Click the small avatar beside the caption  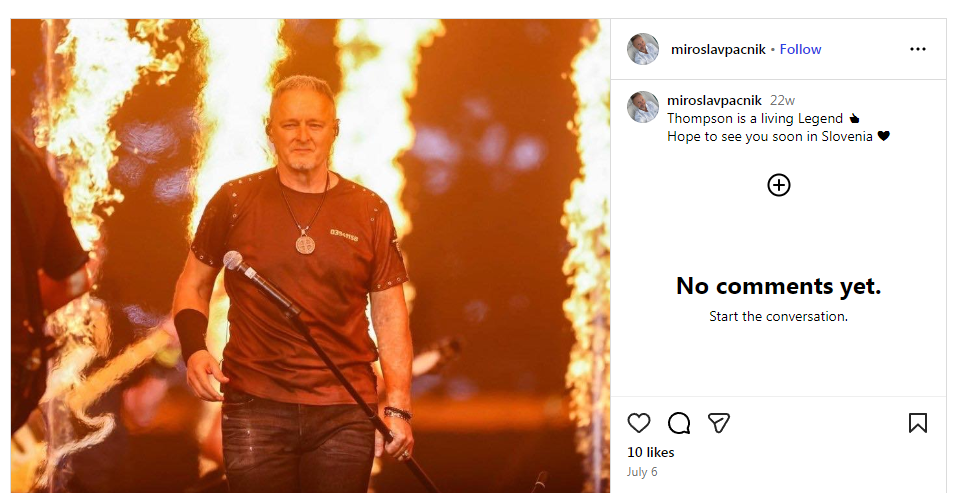[643, 108]
